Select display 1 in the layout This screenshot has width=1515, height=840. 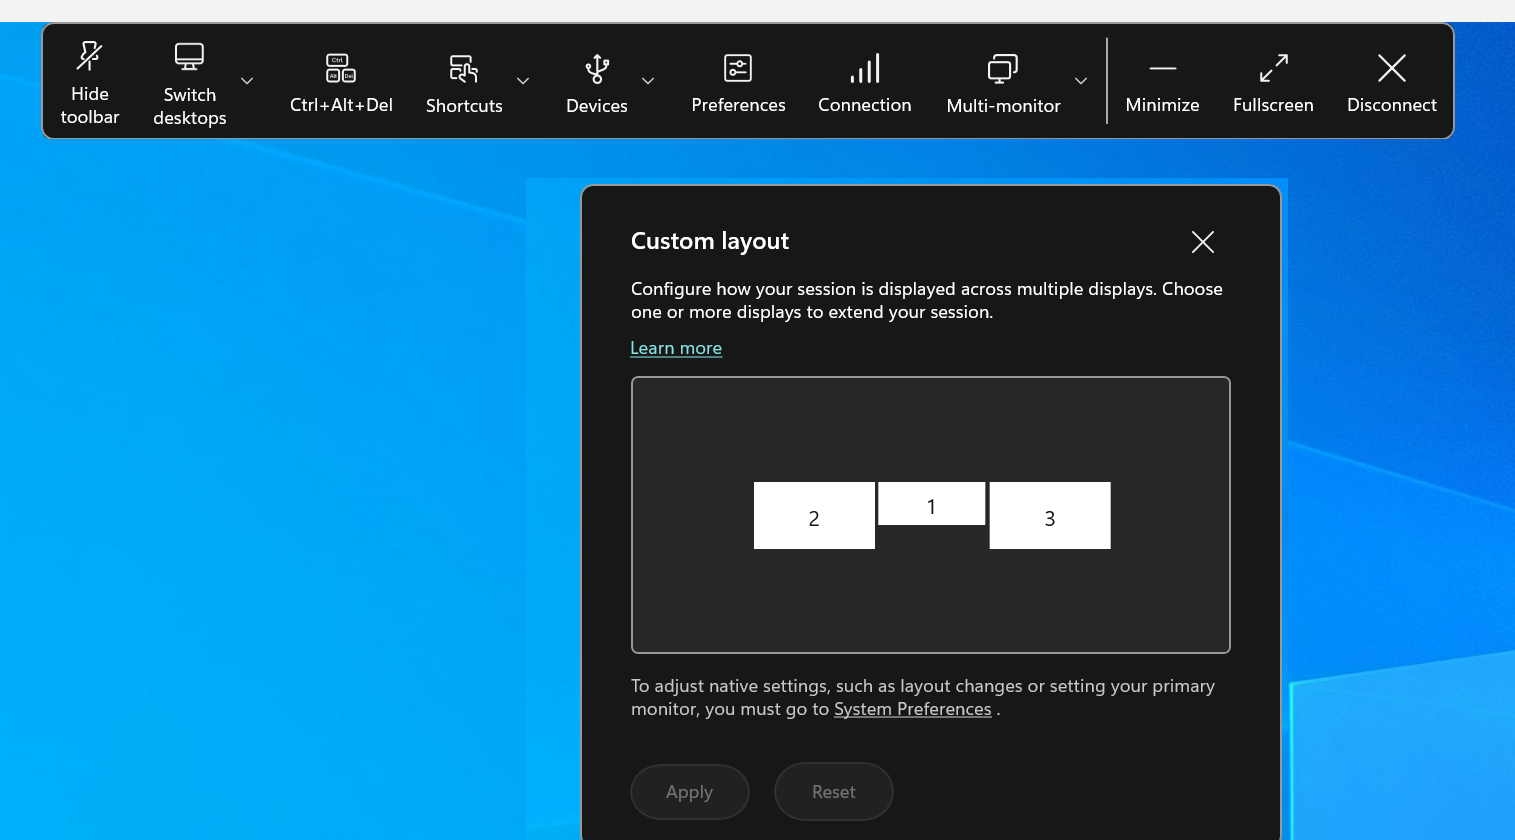pyautogui.click(x=931, y=504)
